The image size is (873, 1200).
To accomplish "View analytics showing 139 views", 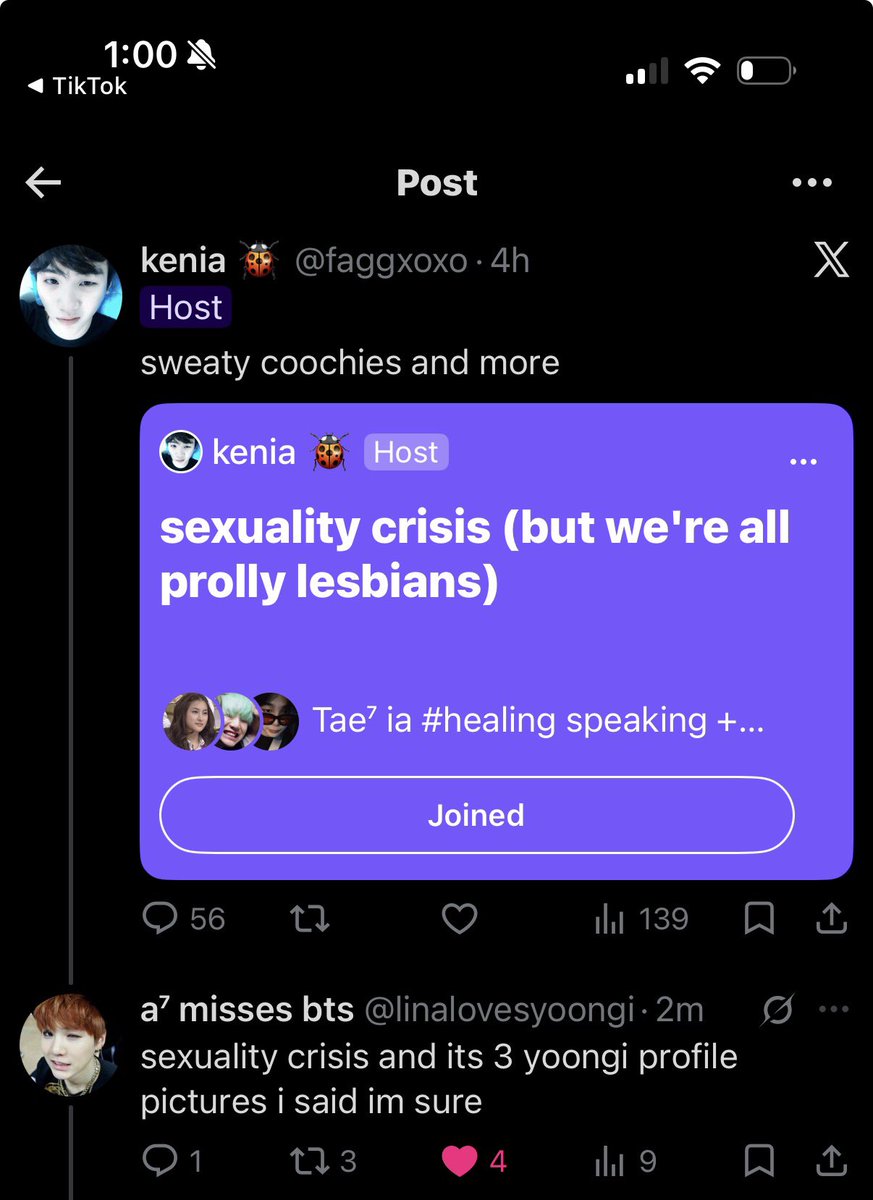I will tap(641, 919).
